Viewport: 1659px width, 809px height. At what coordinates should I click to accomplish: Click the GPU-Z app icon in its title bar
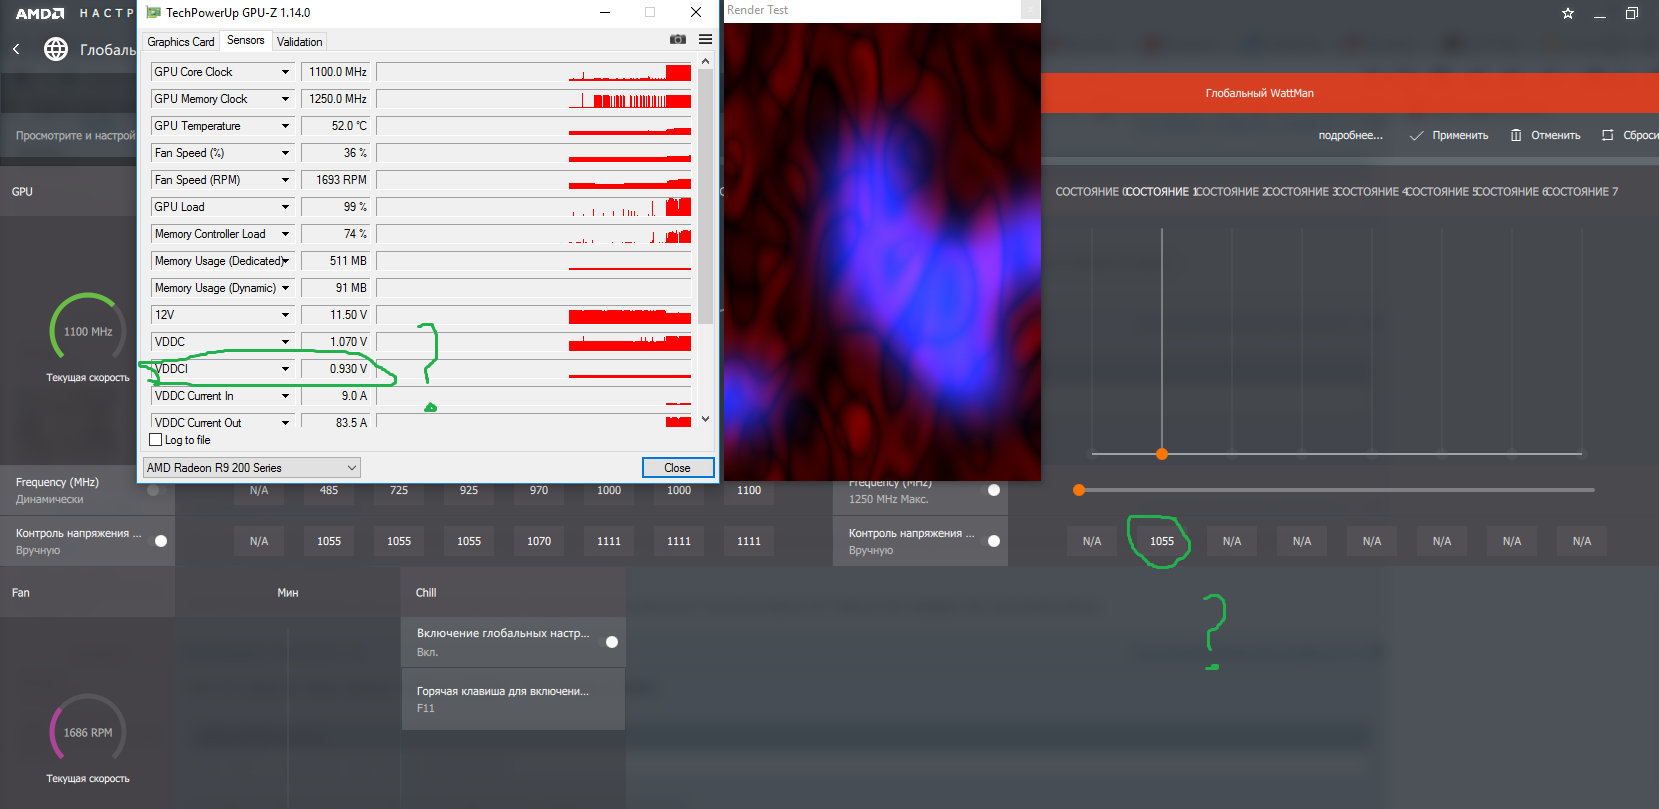tap(153, 13)
